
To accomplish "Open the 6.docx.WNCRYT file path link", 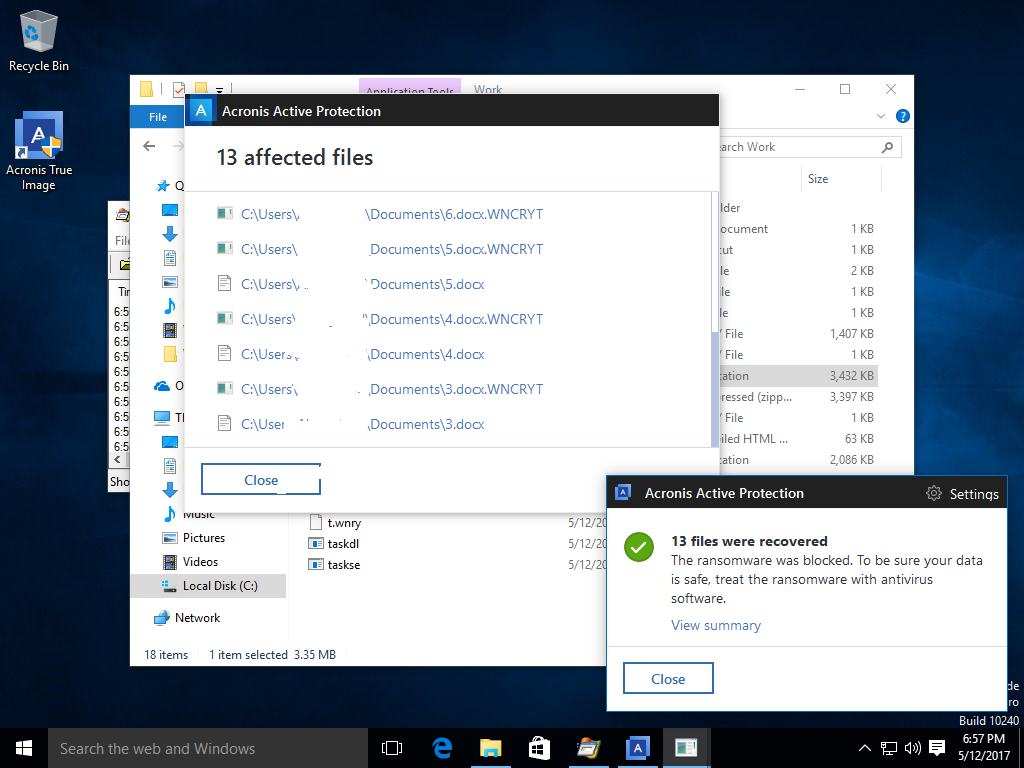I will [392, 214].
